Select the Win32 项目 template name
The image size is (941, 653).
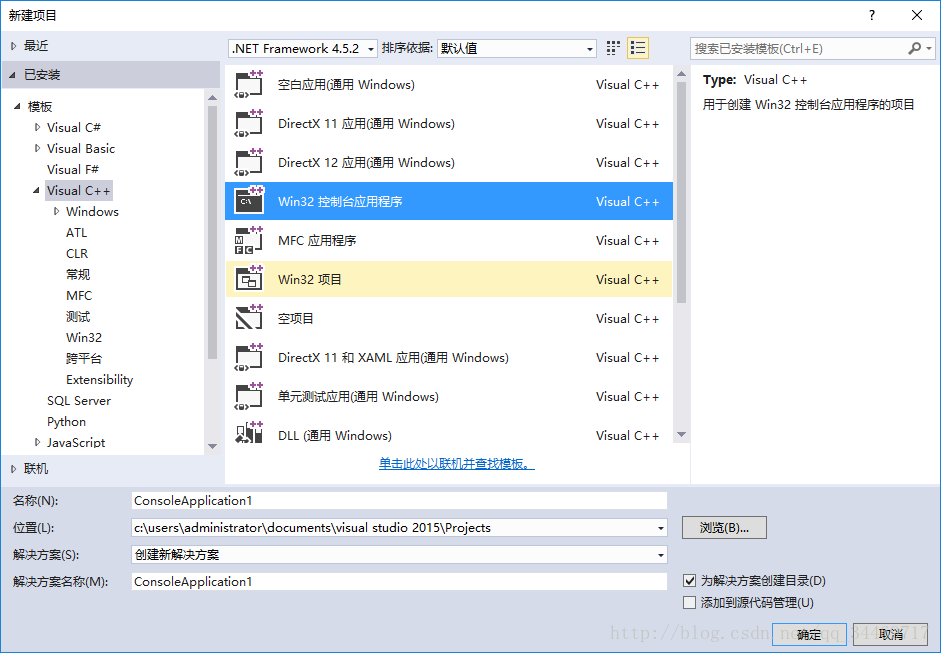click(310, 280)
